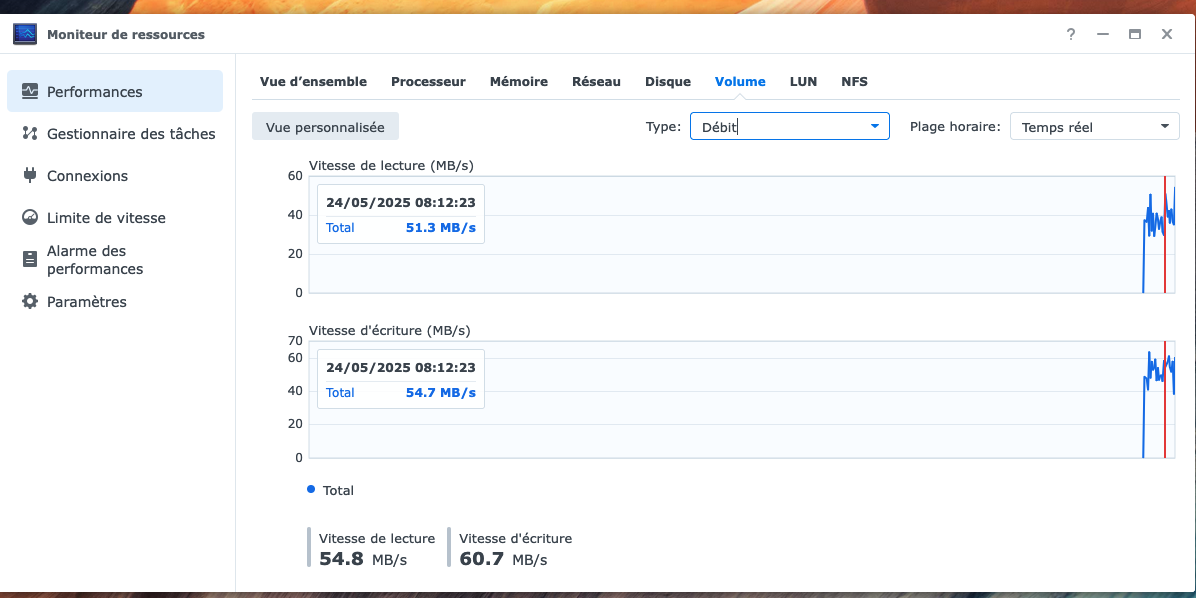Click the Vitesse d'écriture chart title
The width and height of the screenshot is (1196, 598).
389,330
